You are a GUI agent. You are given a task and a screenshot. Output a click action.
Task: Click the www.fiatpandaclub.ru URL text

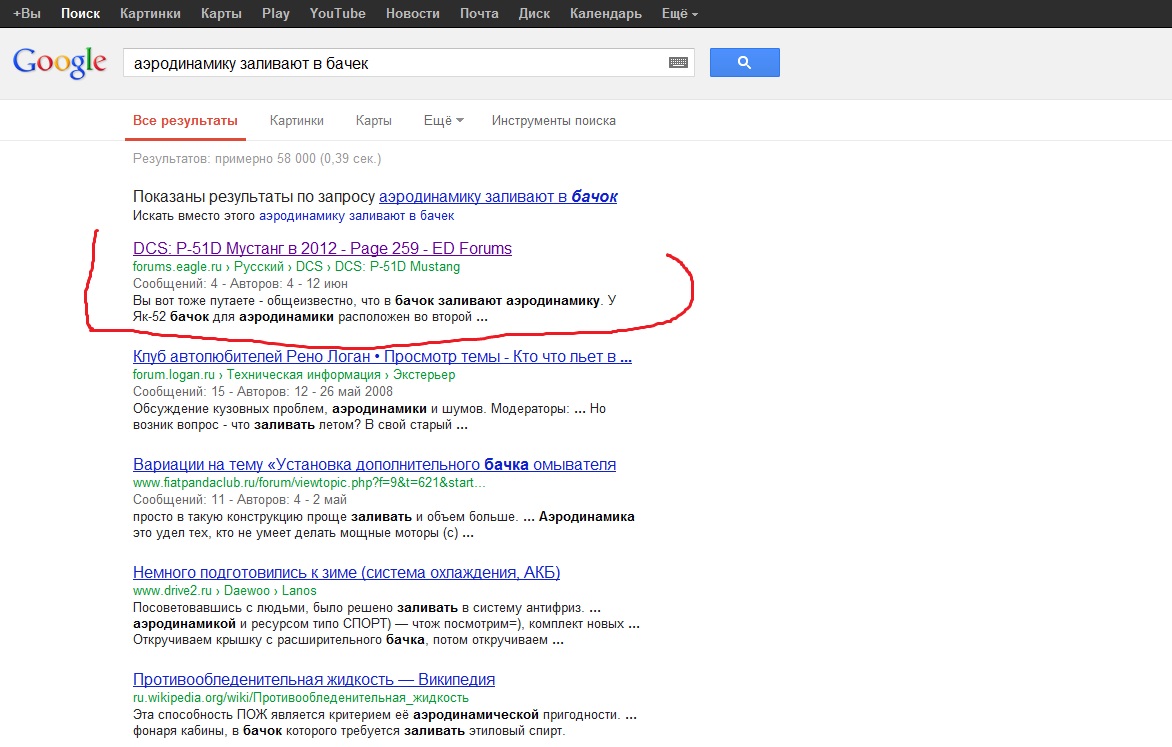tap(309, 482)
